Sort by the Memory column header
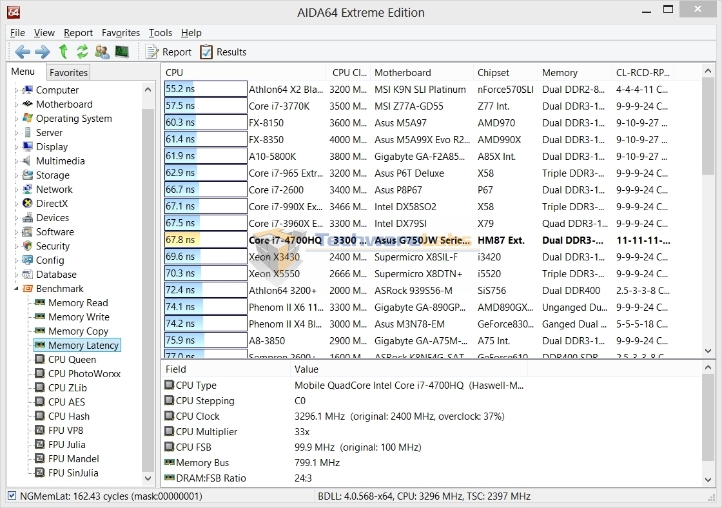 coord(574,72)
